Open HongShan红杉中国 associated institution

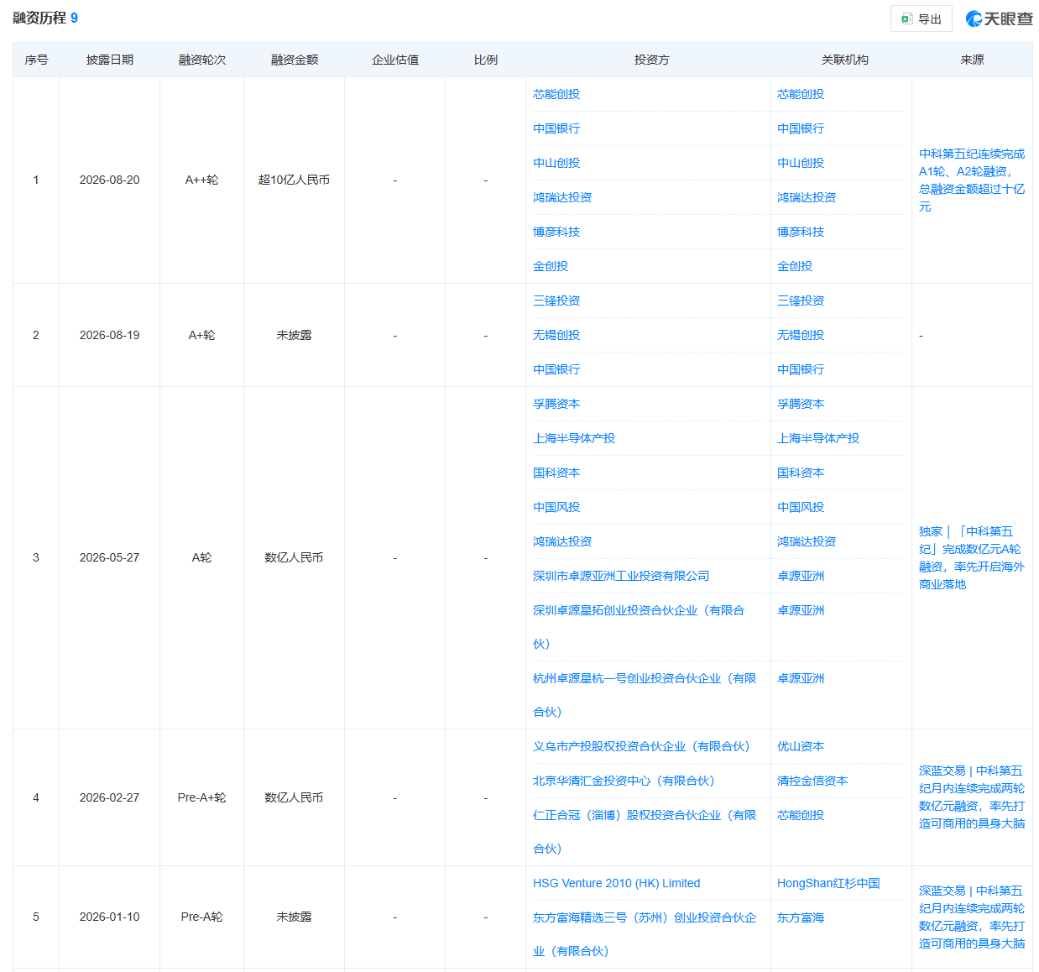click(828, 883)
